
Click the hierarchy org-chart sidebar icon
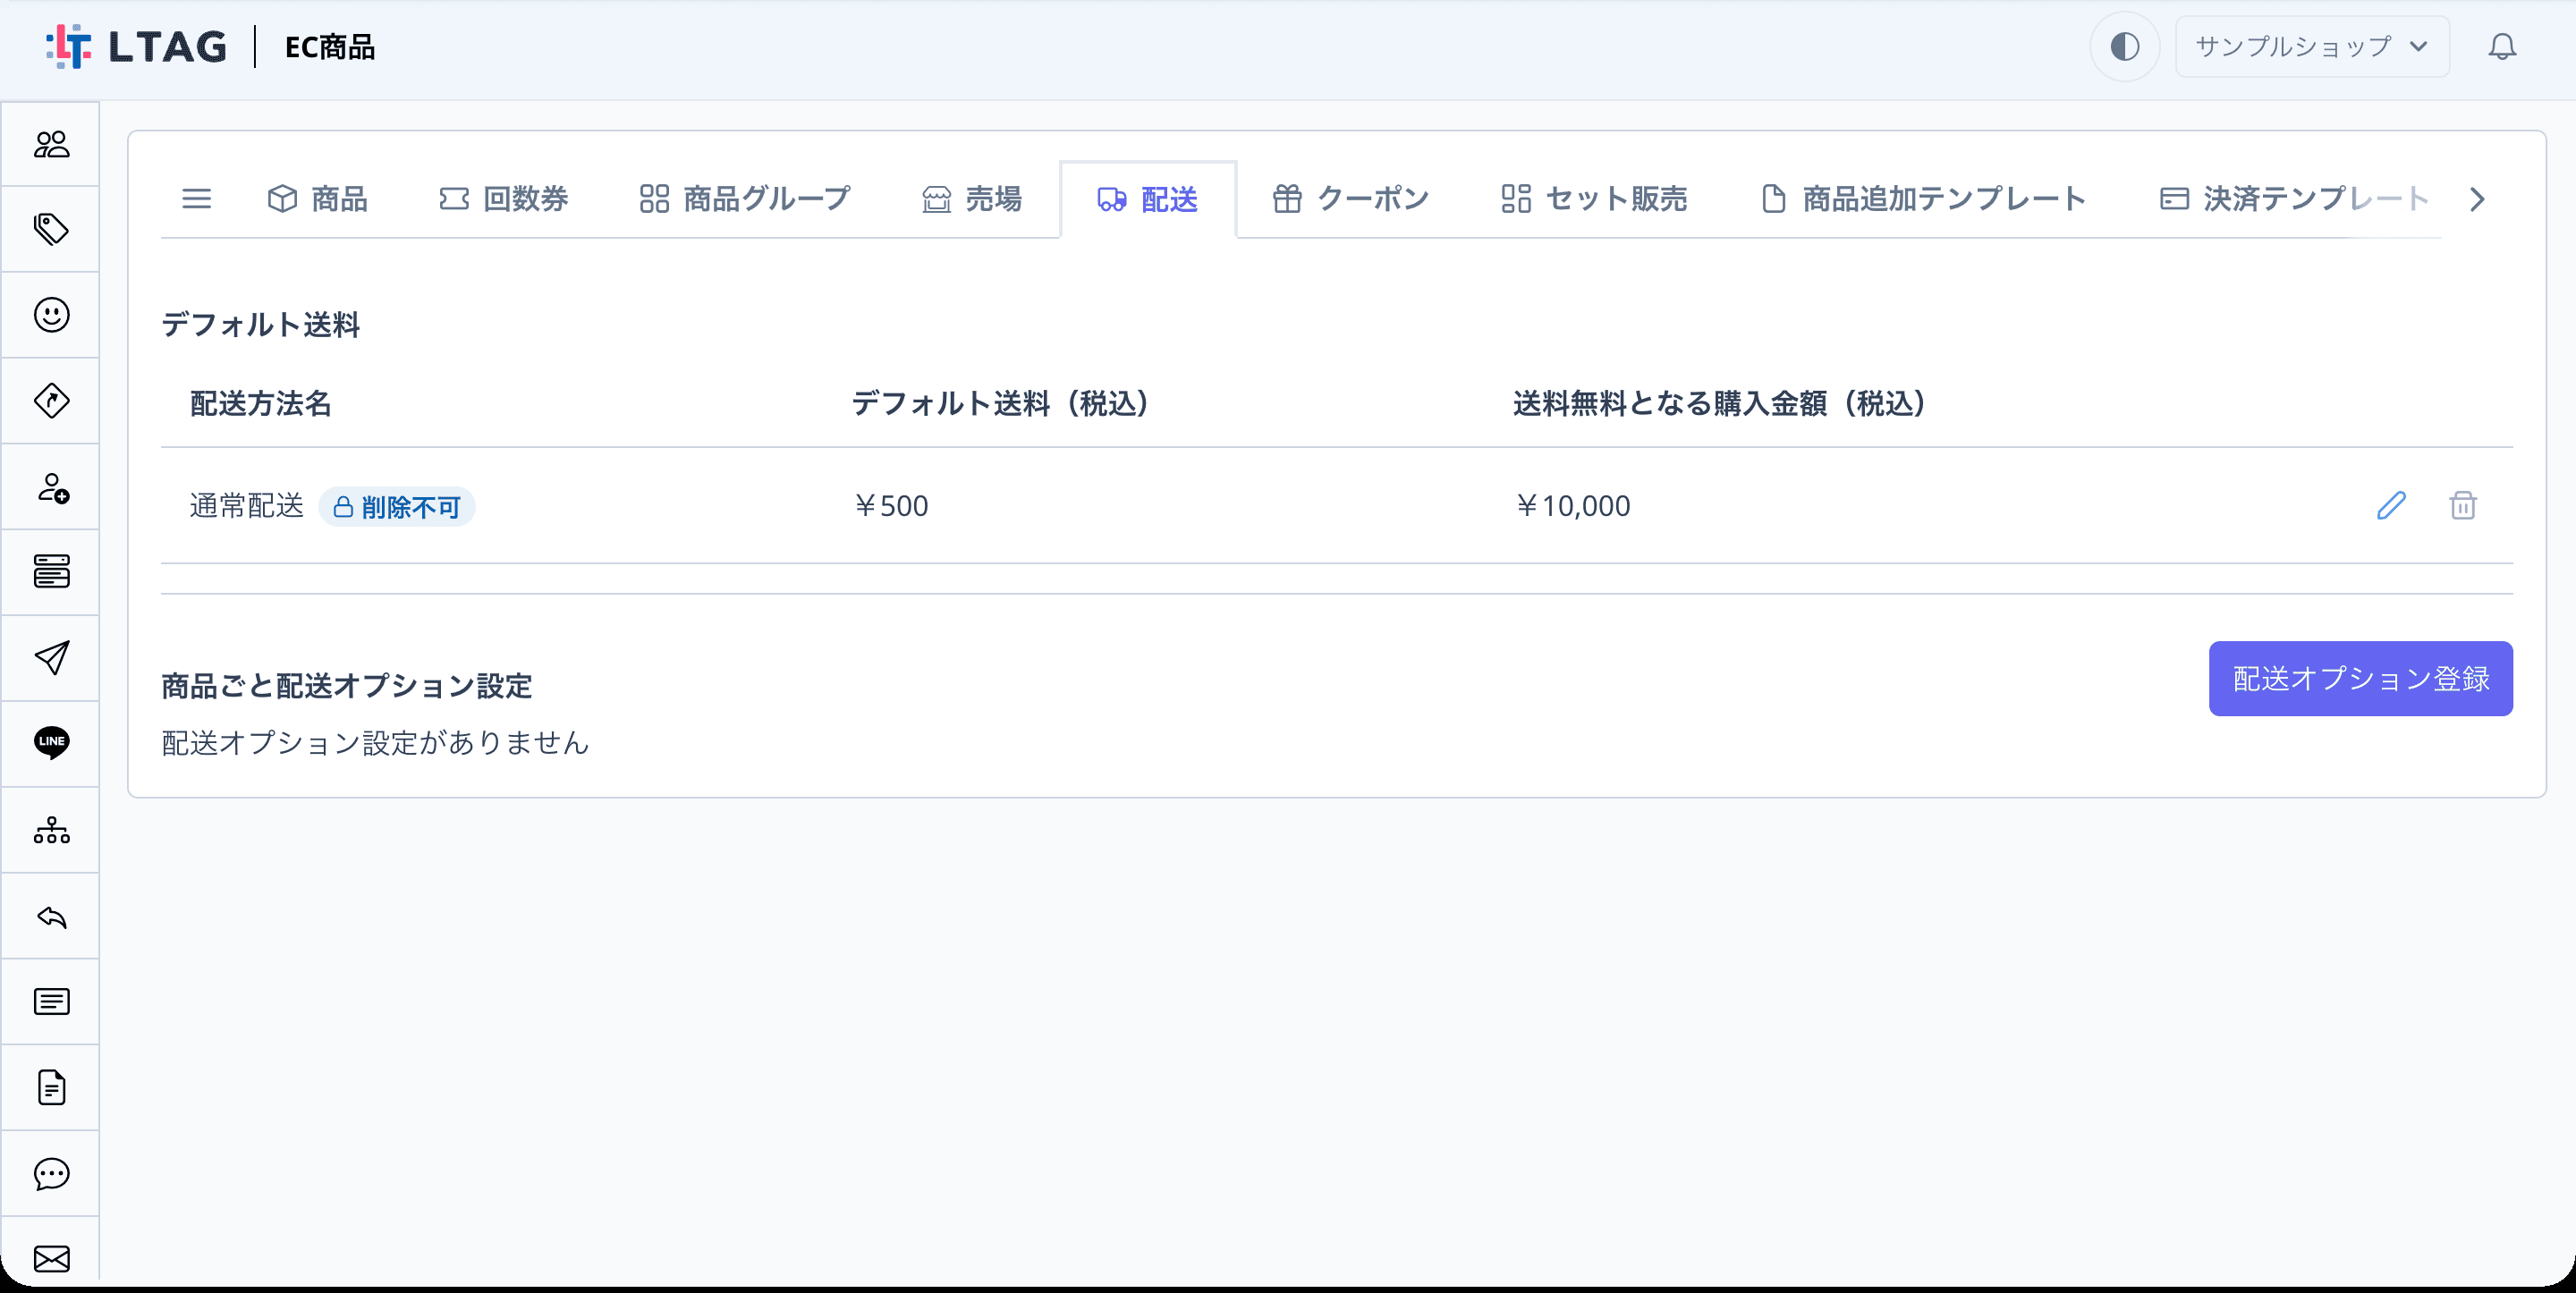pyautogui.click(x=51, y=830)
